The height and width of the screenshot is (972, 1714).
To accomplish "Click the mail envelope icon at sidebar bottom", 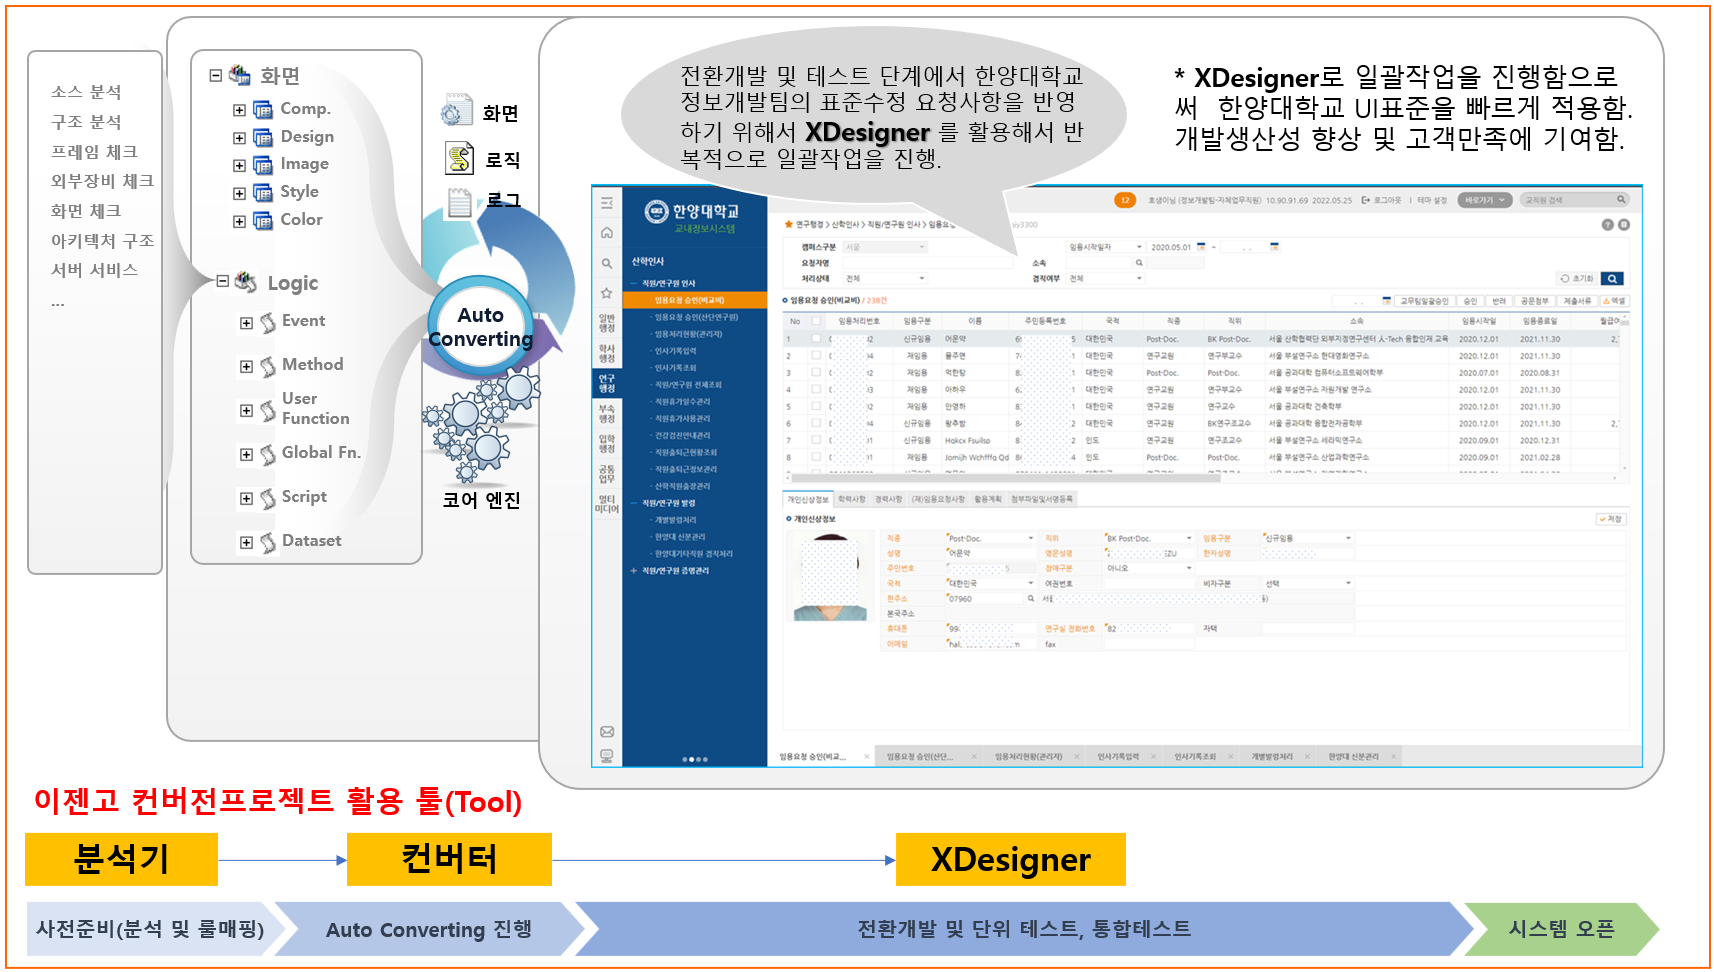I will 607,732.
